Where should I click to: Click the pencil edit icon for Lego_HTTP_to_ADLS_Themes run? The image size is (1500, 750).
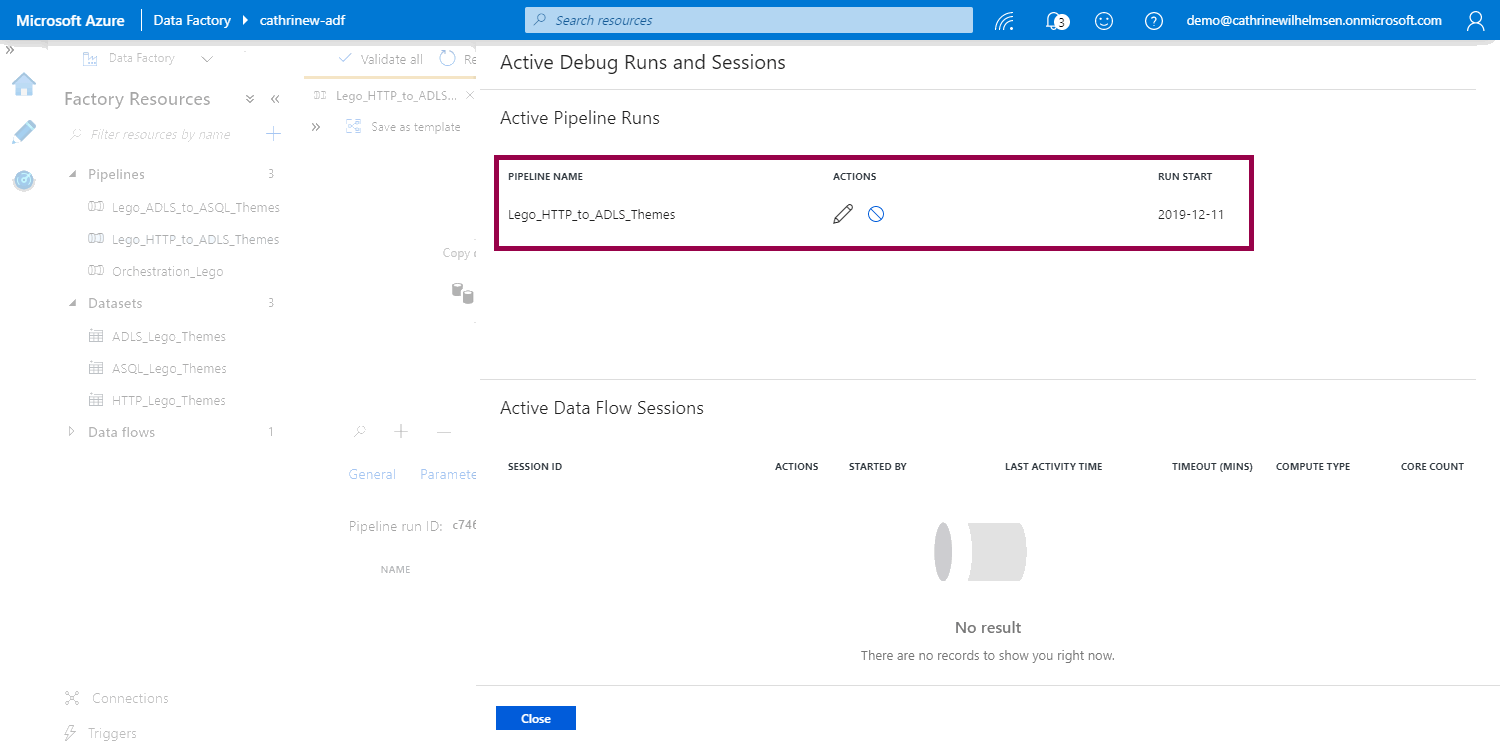click(x=843, y=214)
